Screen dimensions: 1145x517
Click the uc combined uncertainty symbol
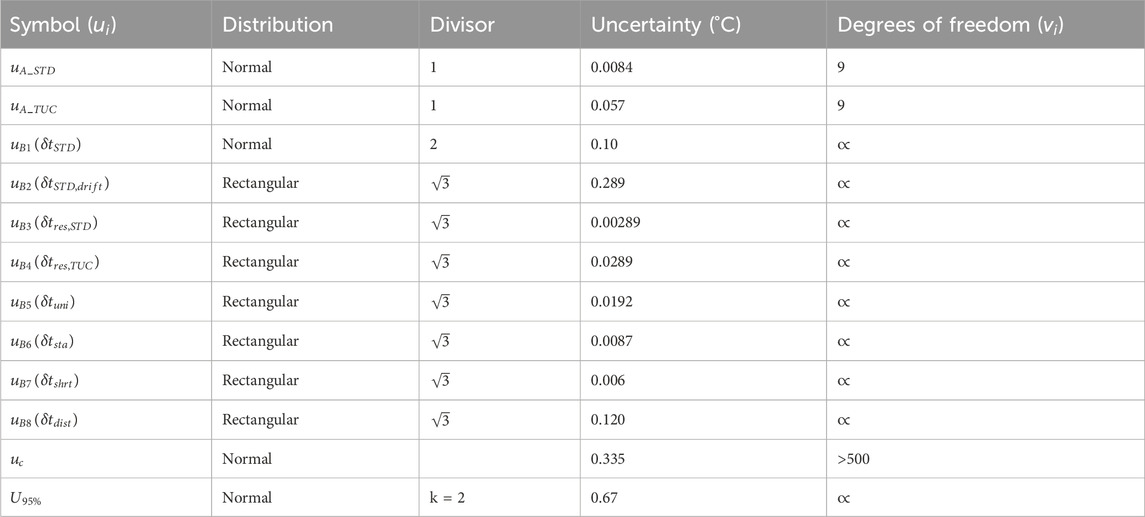click(15, 460)
